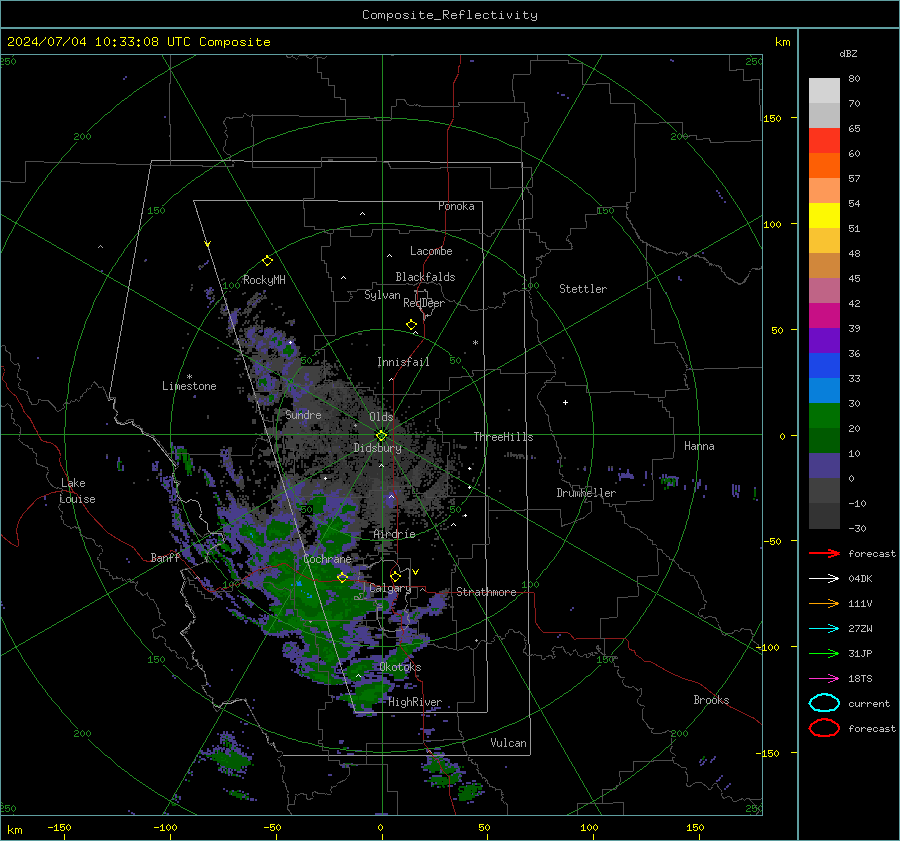Click the green 31JP arrow icon
Screen dimensions: 900x841
coord(824,653)
